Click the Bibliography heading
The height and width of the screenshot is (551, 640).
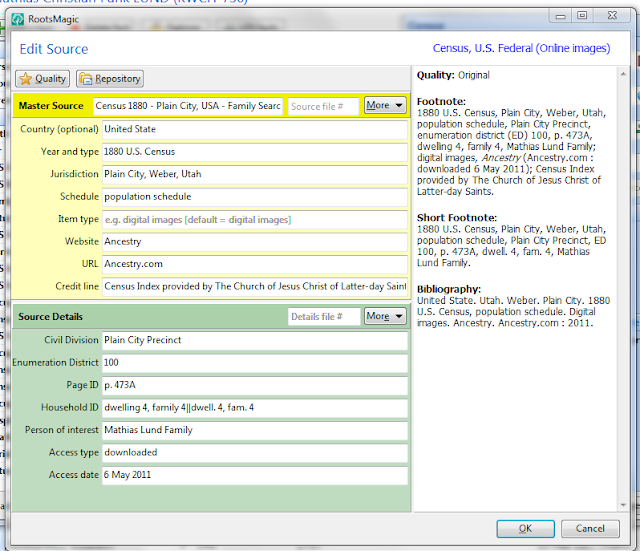[449, 289]
